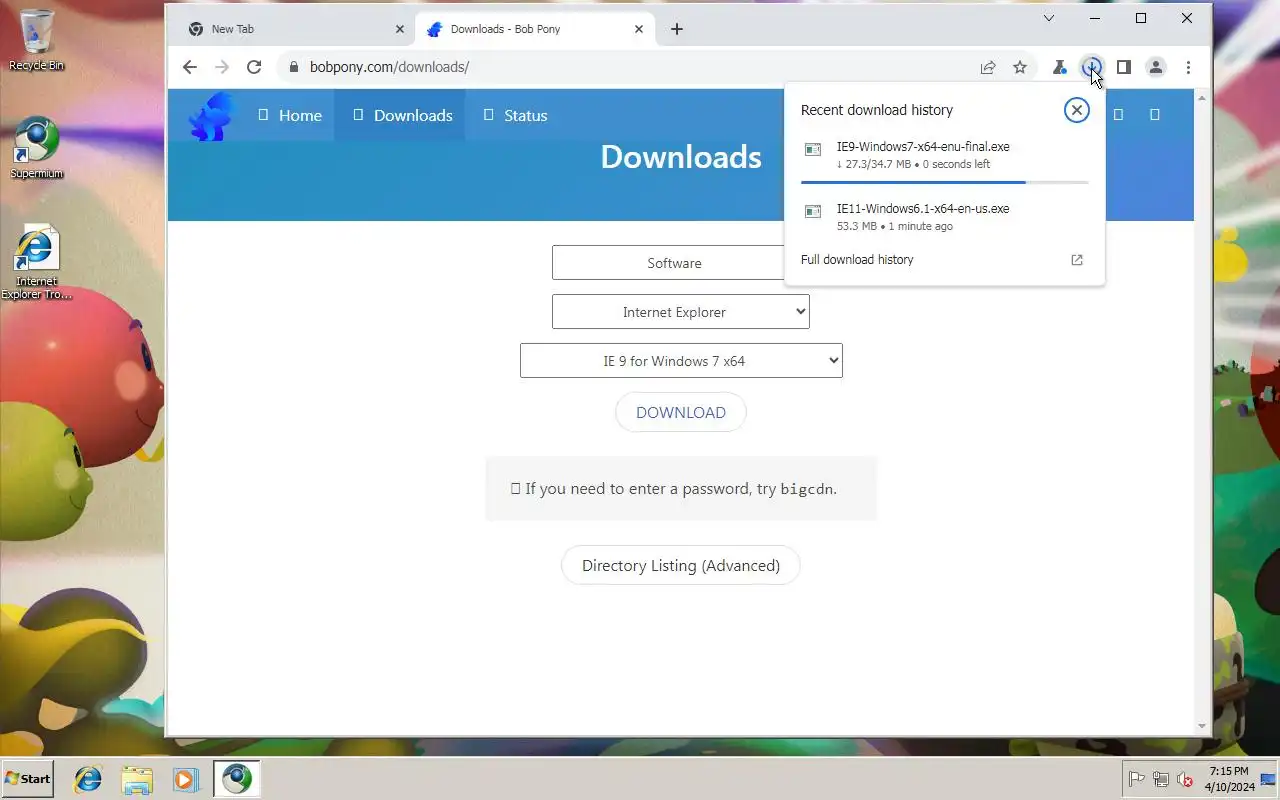Click the lock icon in address bar
Image resolution: width=1280 pixels, height=800 pixels.
pos(293,67)
